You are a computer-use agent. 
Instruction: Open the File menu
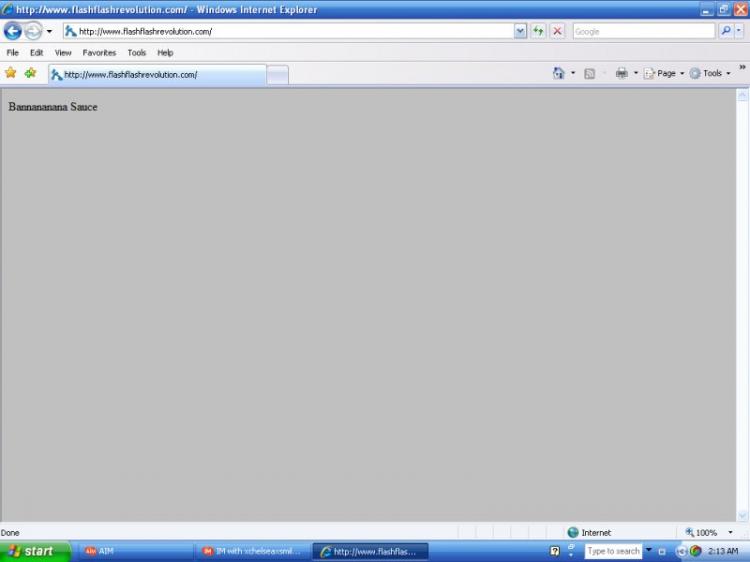click(x=13, y=52)
